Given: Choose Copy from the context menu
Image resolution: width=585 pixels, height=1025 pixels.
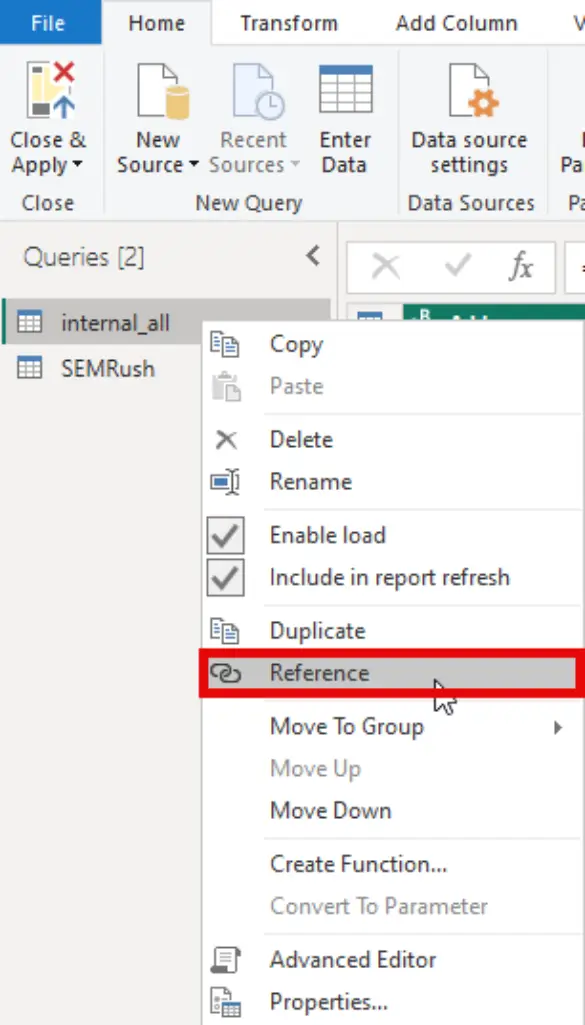Looking at the screenshot, I should point(296,344).
